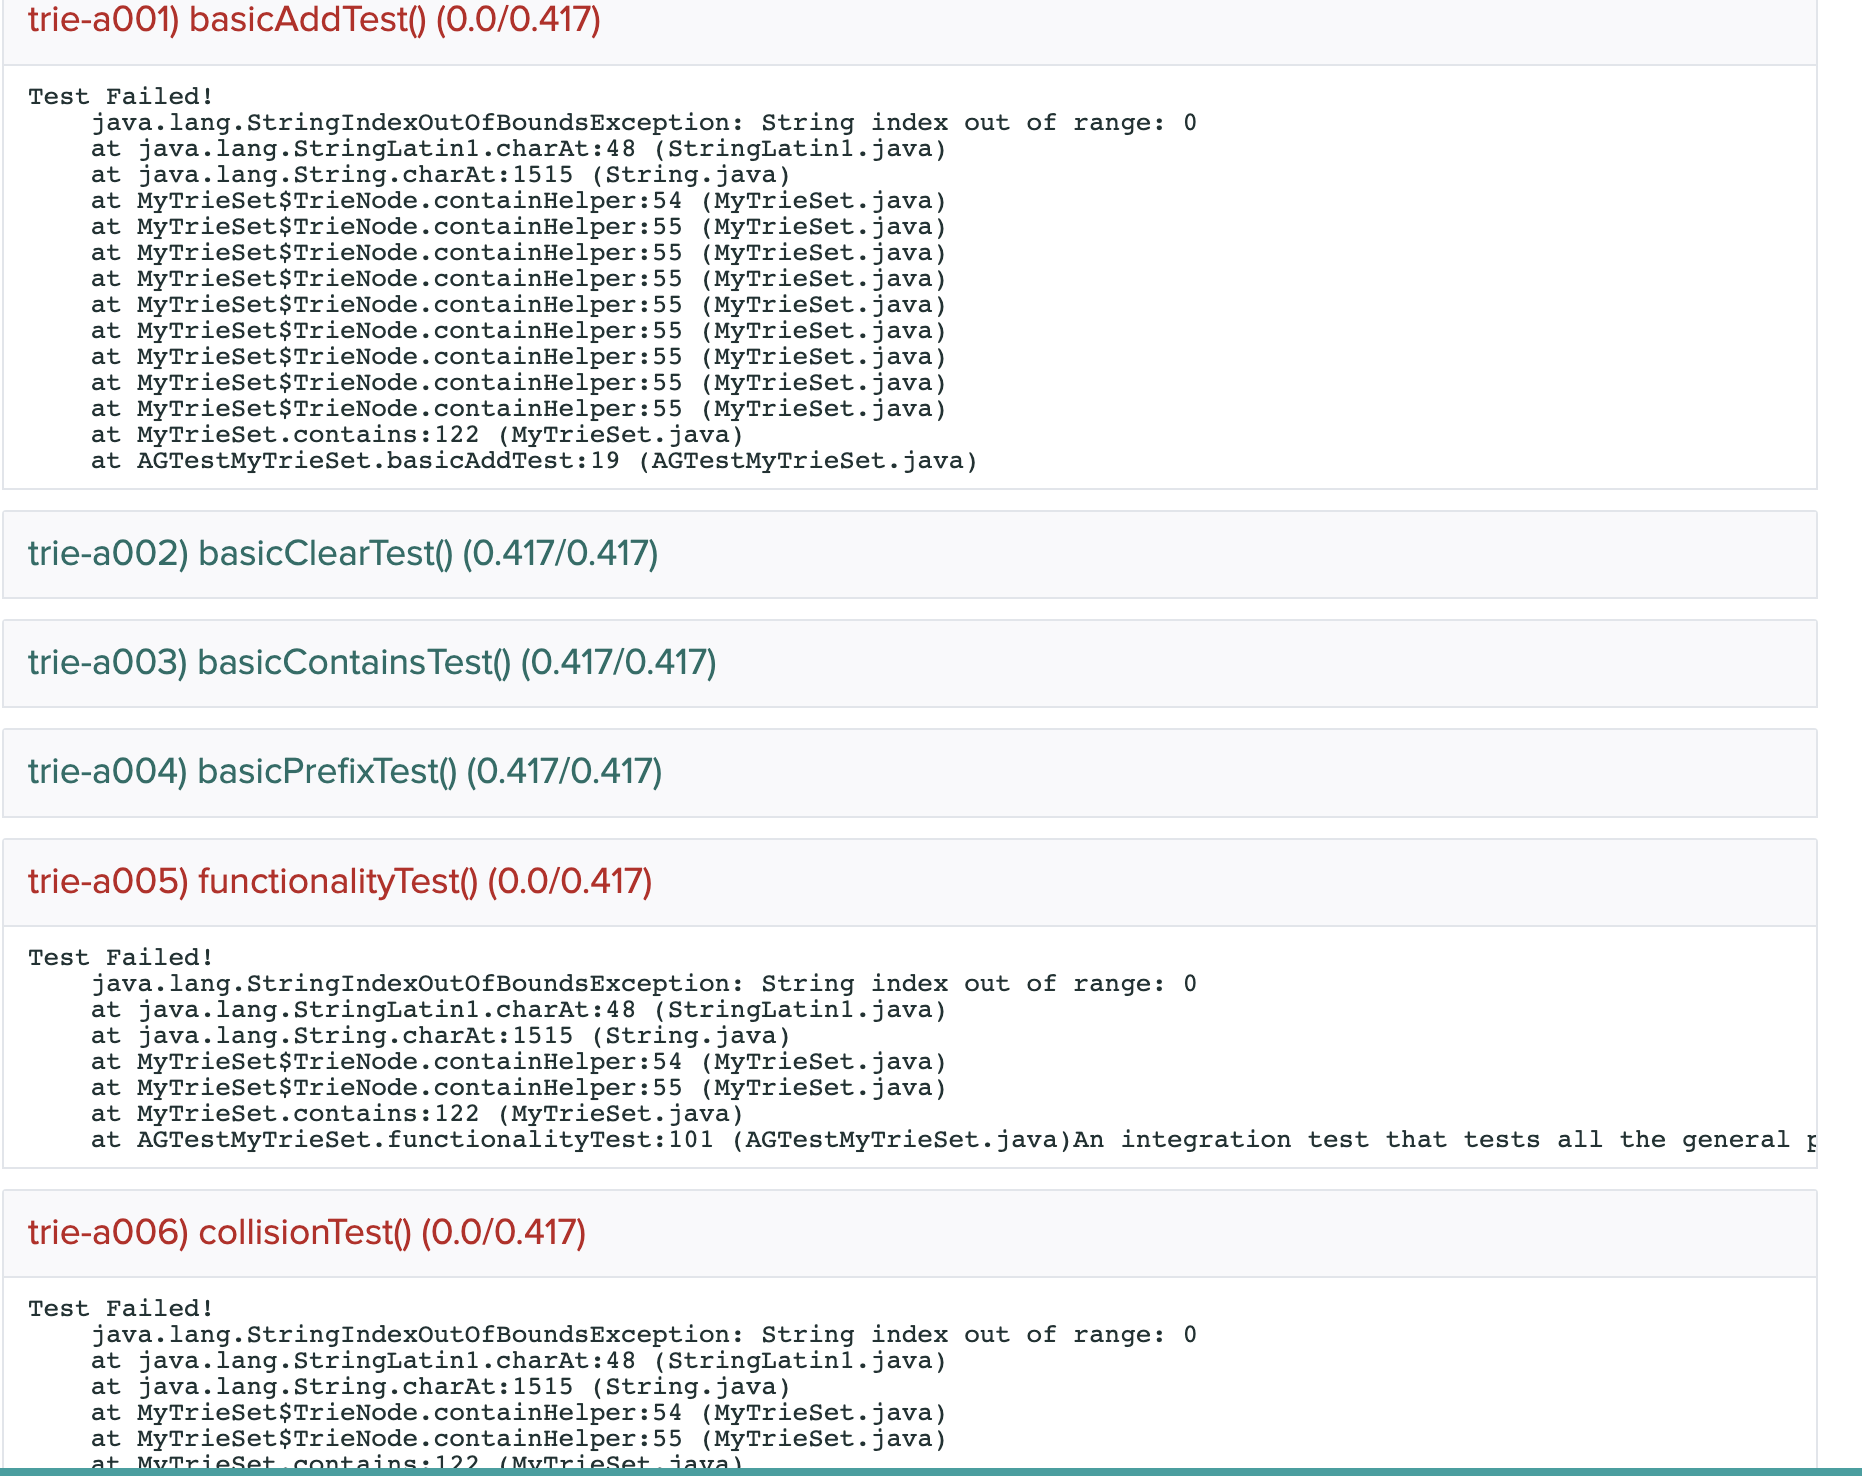1862x1476 pixels.
Task: Open the trie-a003 basicContainsTest result
Action: pyautogui.click(x=372, y=662)
